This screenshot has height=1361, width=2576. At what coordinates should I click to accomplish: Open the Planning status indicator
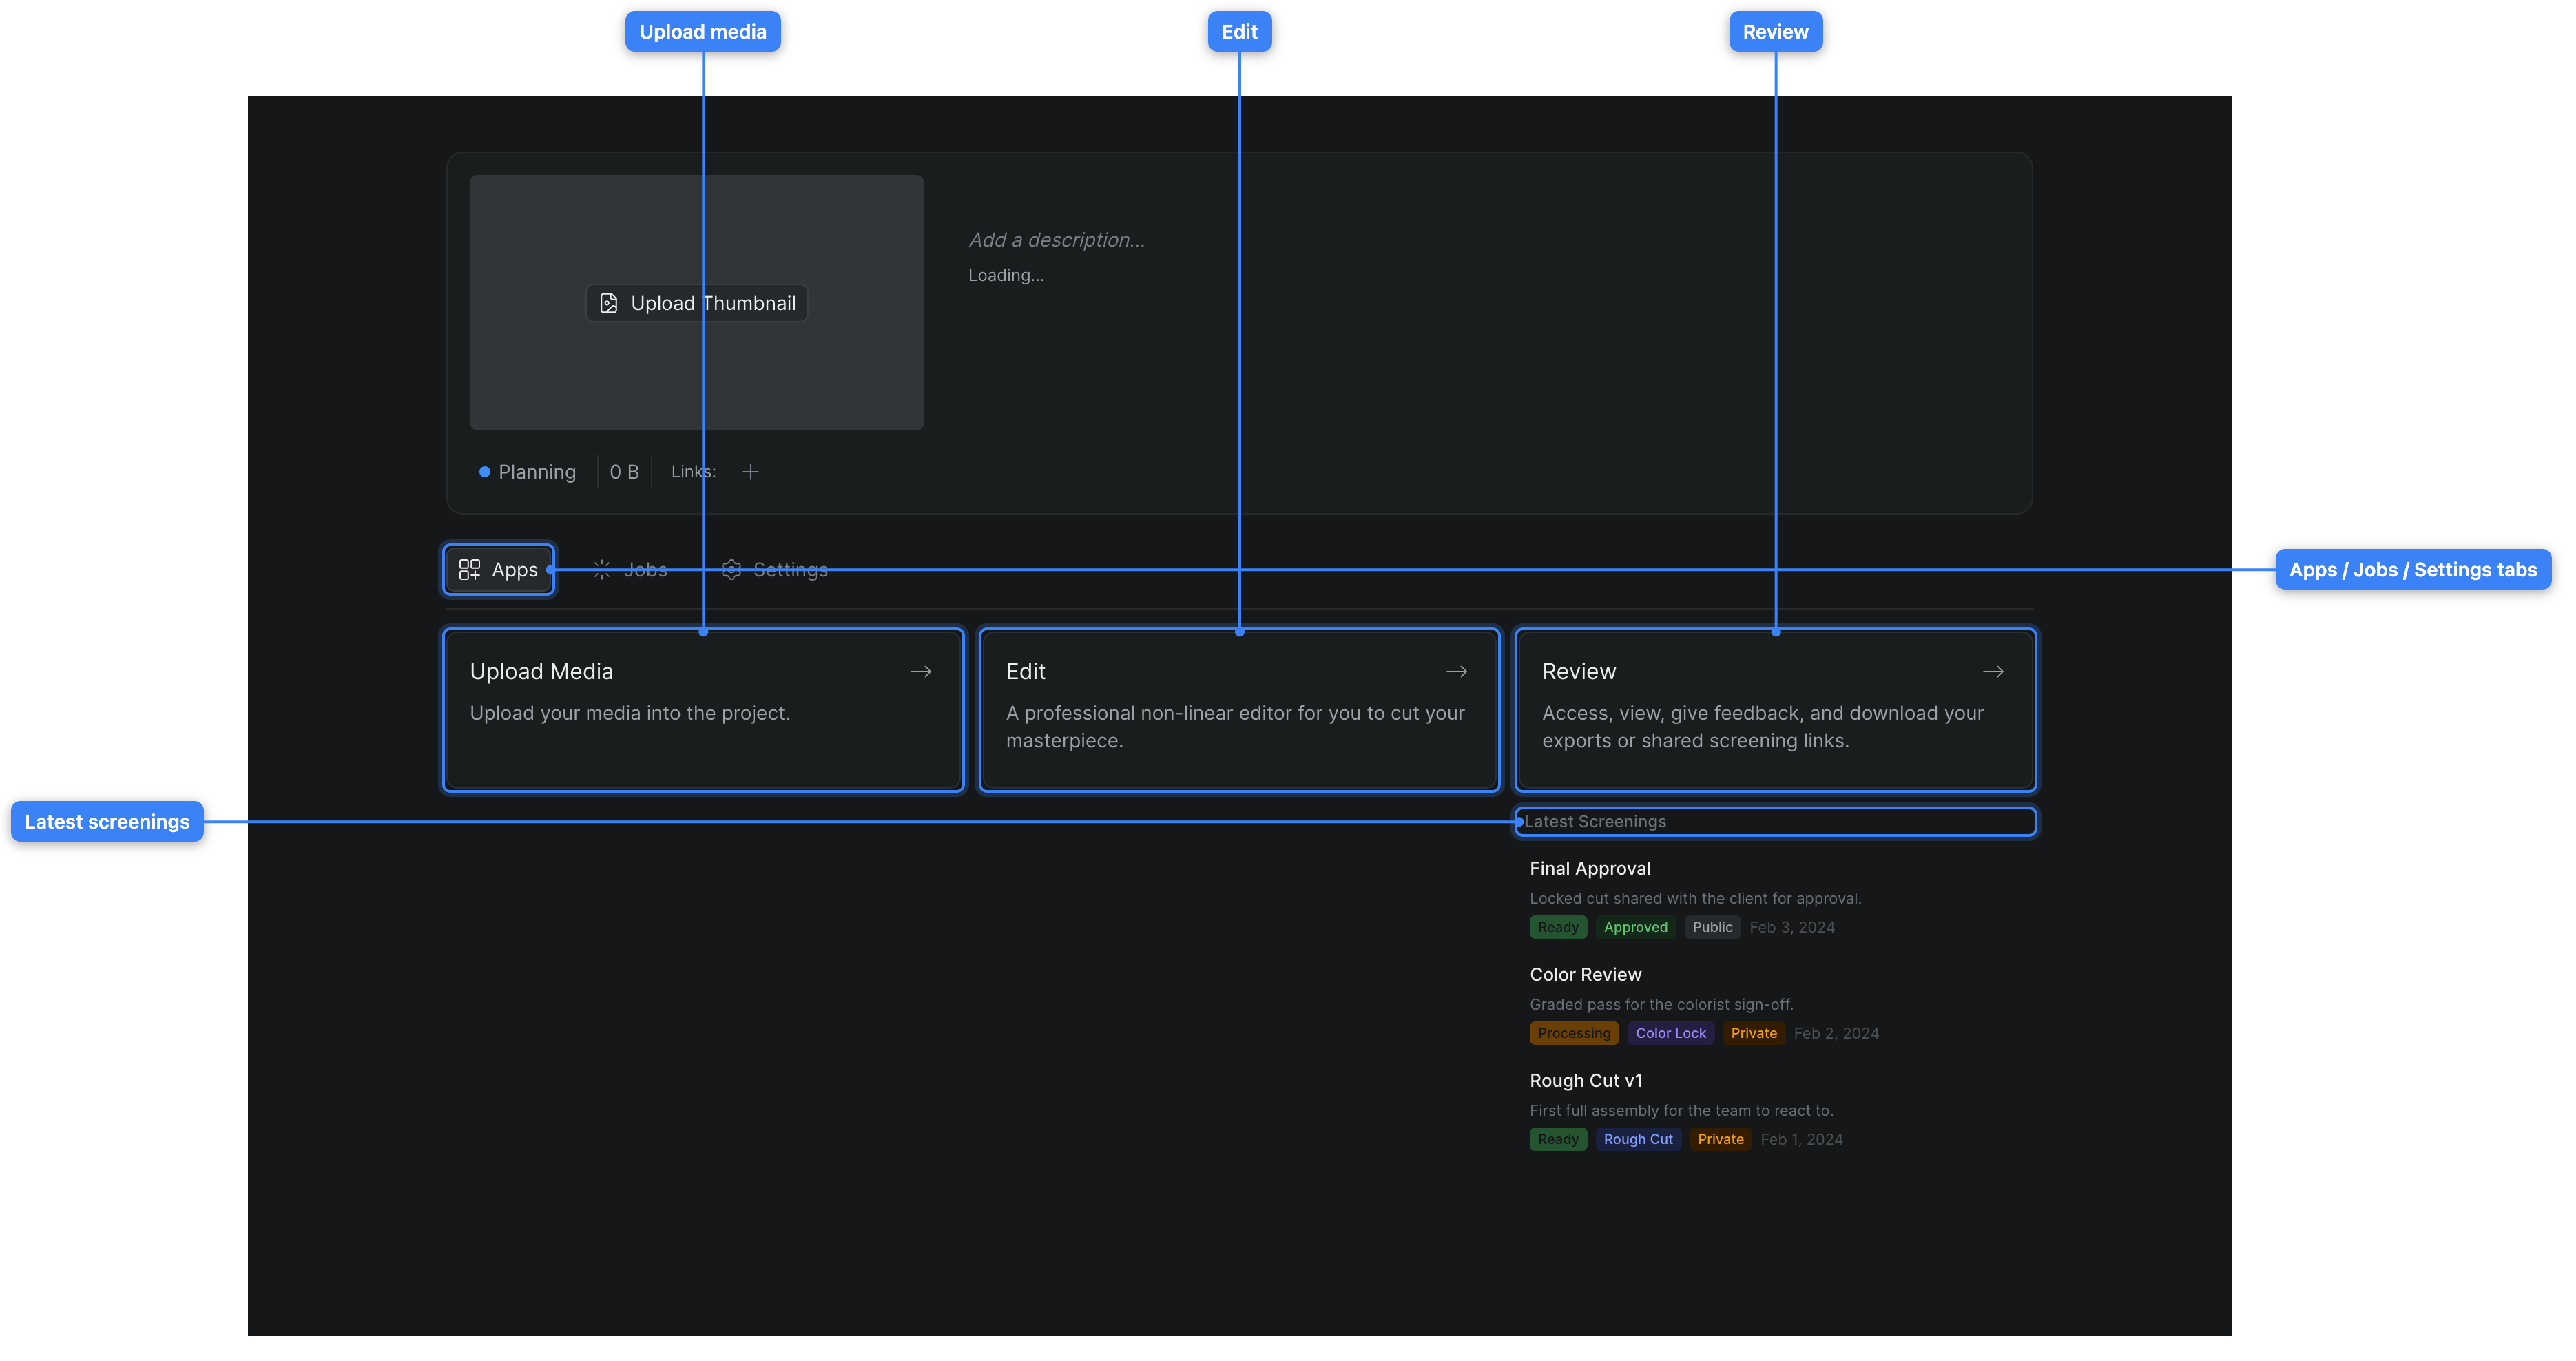(527, 472)
